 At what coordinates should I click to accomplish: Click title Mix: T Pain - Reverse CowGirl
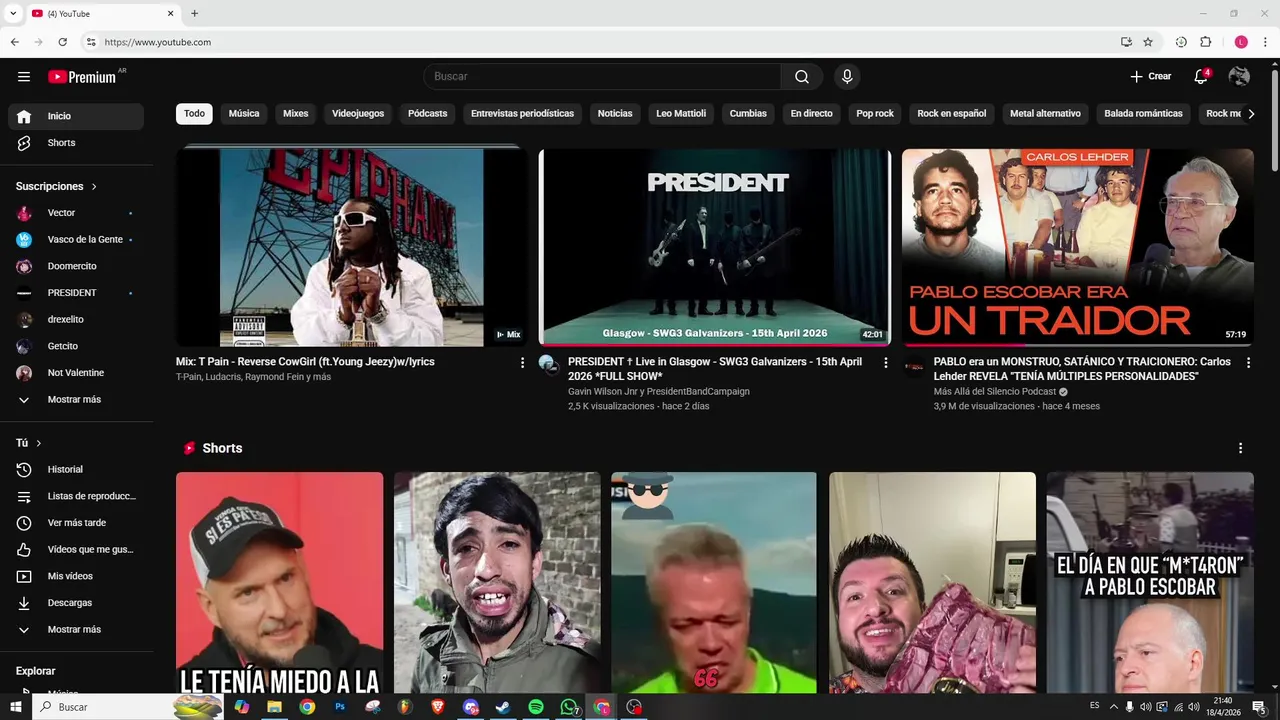pyautogui.click(x=305, y=362)
